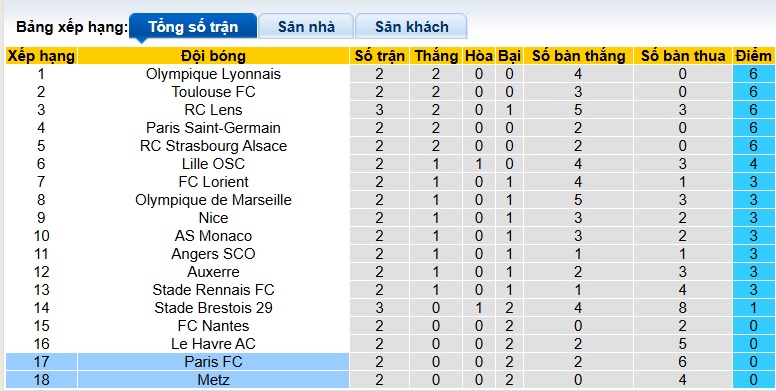The height and width of the screenshot is (391, 776).
Task: Select Paris Saint-Germain in the standings
Action: coord(213,128)
